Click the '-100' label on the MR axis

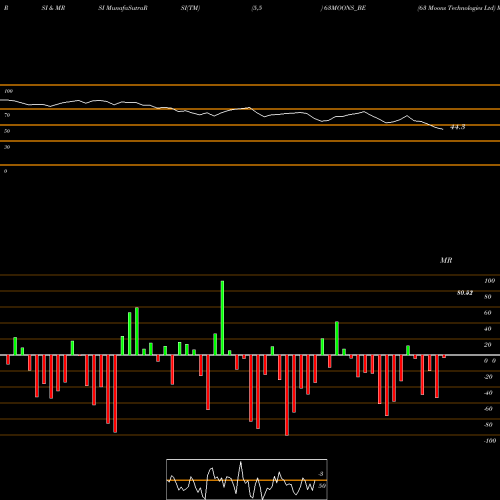point(490,441)
